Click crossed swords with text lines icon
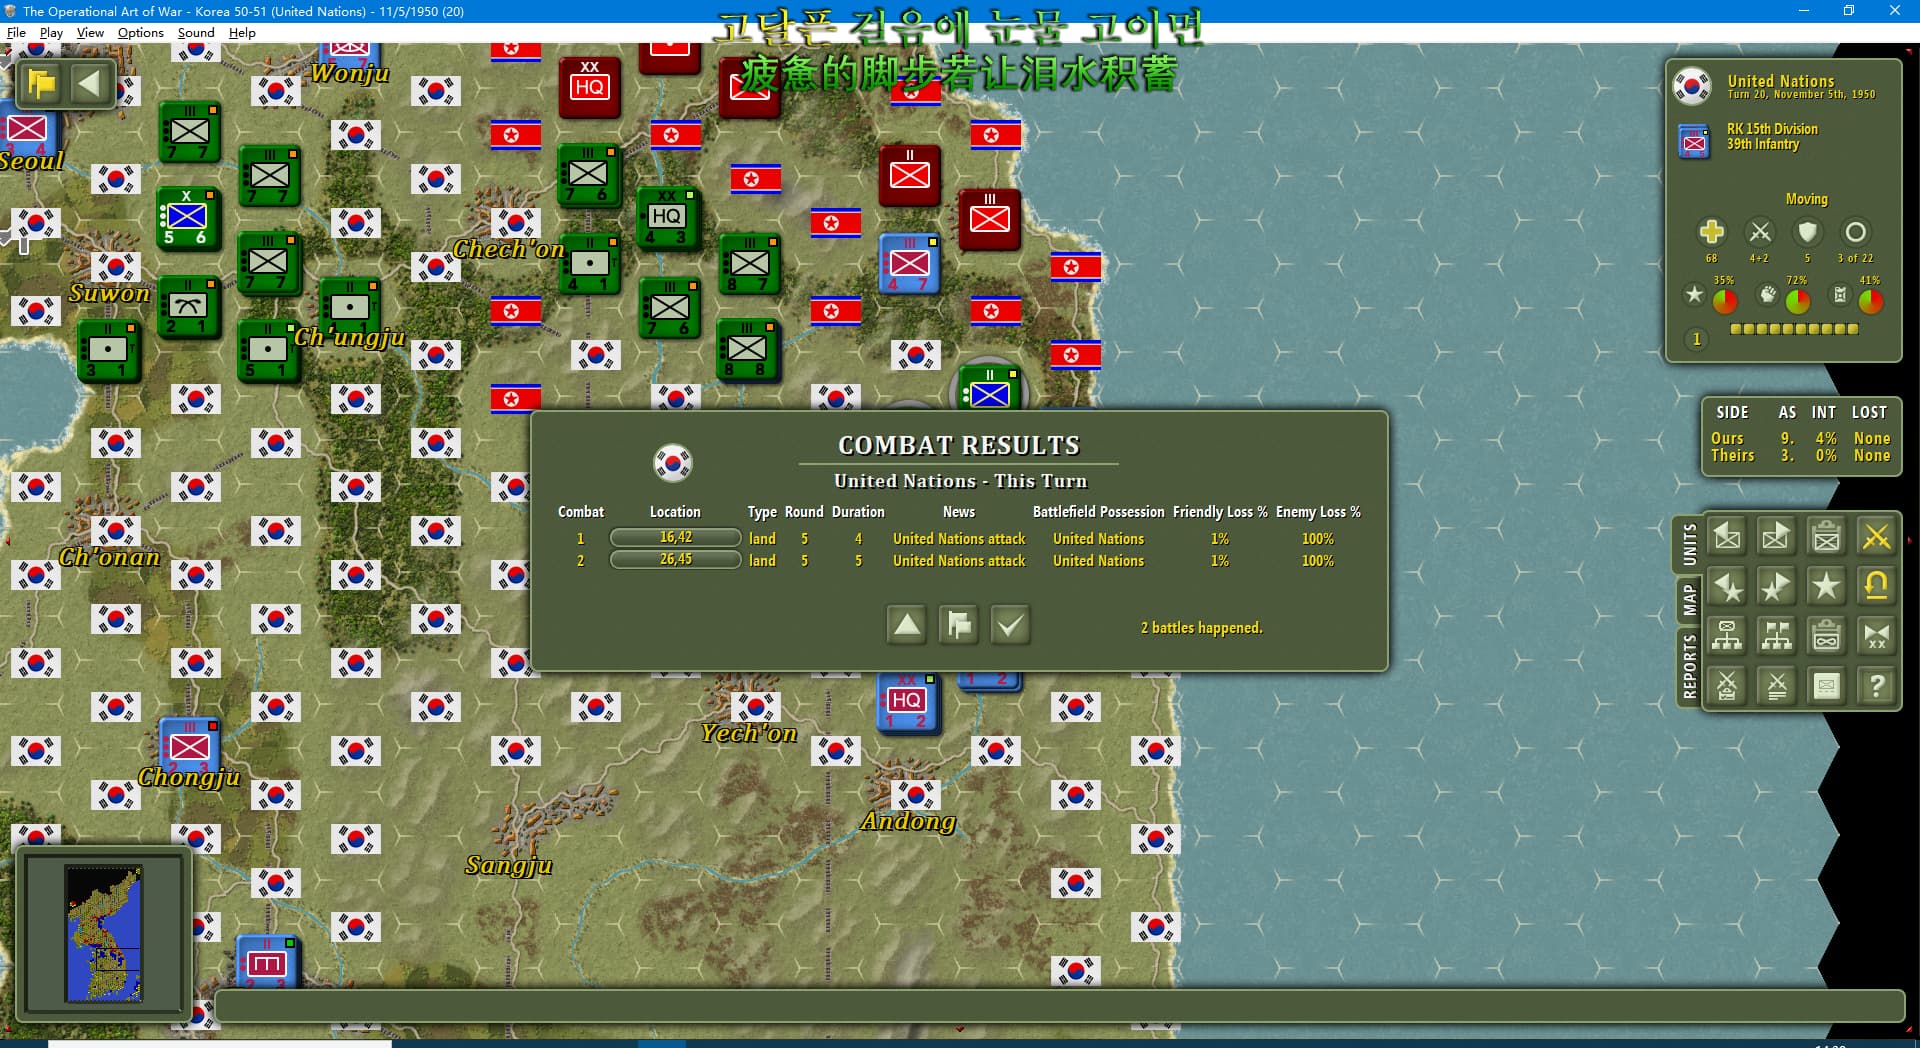 coord(1777,686)
